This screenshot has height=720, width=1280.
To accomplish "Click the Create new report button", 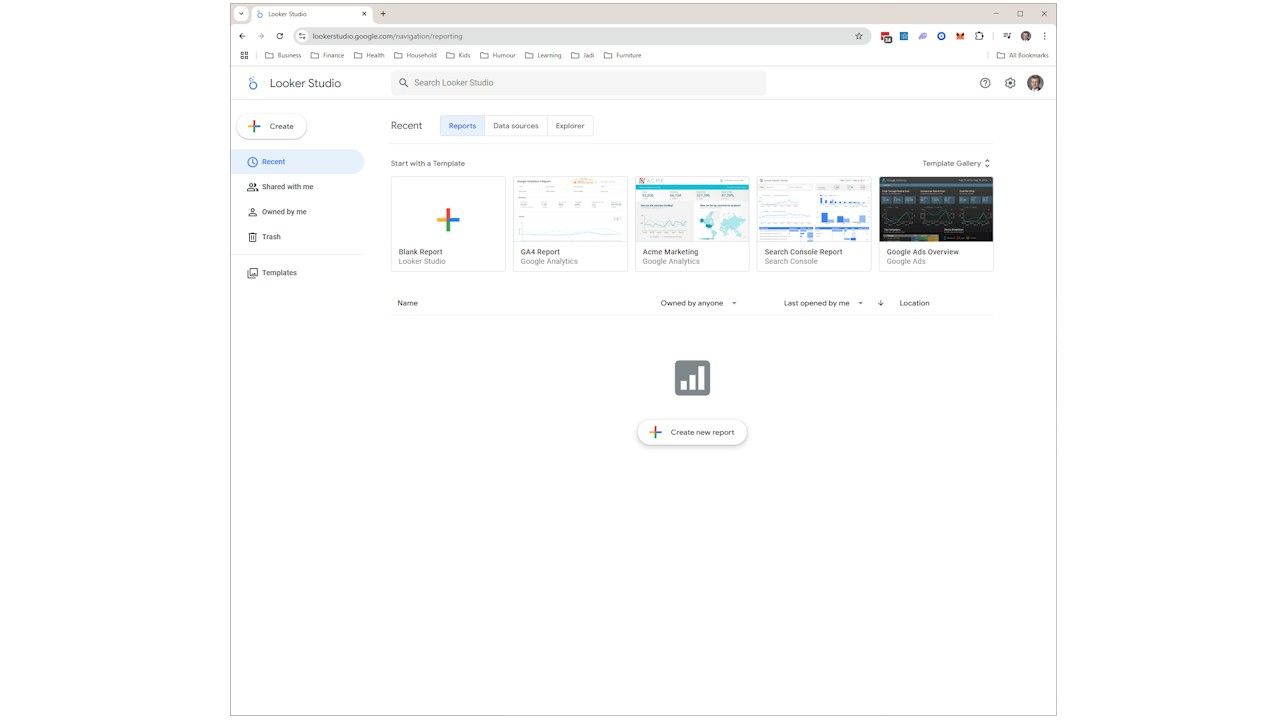I will (x=692, y=432).
